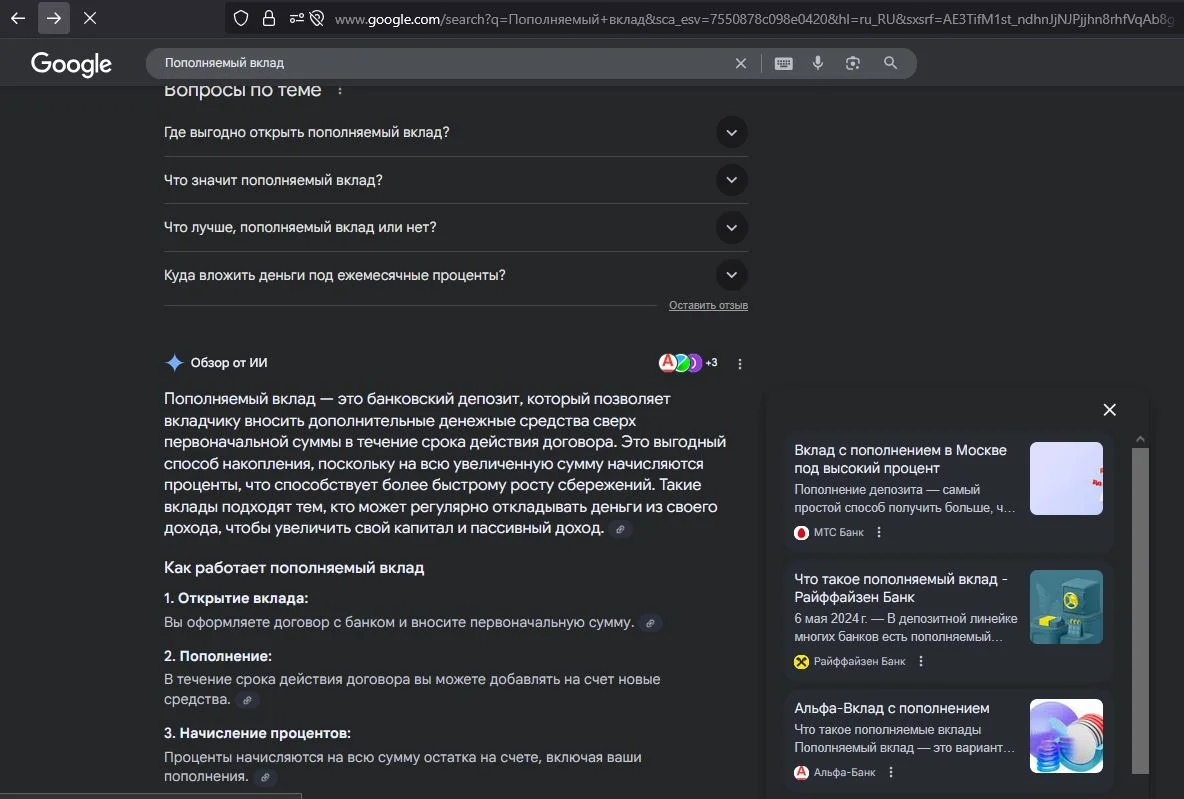This screenshot has width=1184, height=799.
Task: Clear the search box text
Action: pyautogui.click(x=741, y=63)
